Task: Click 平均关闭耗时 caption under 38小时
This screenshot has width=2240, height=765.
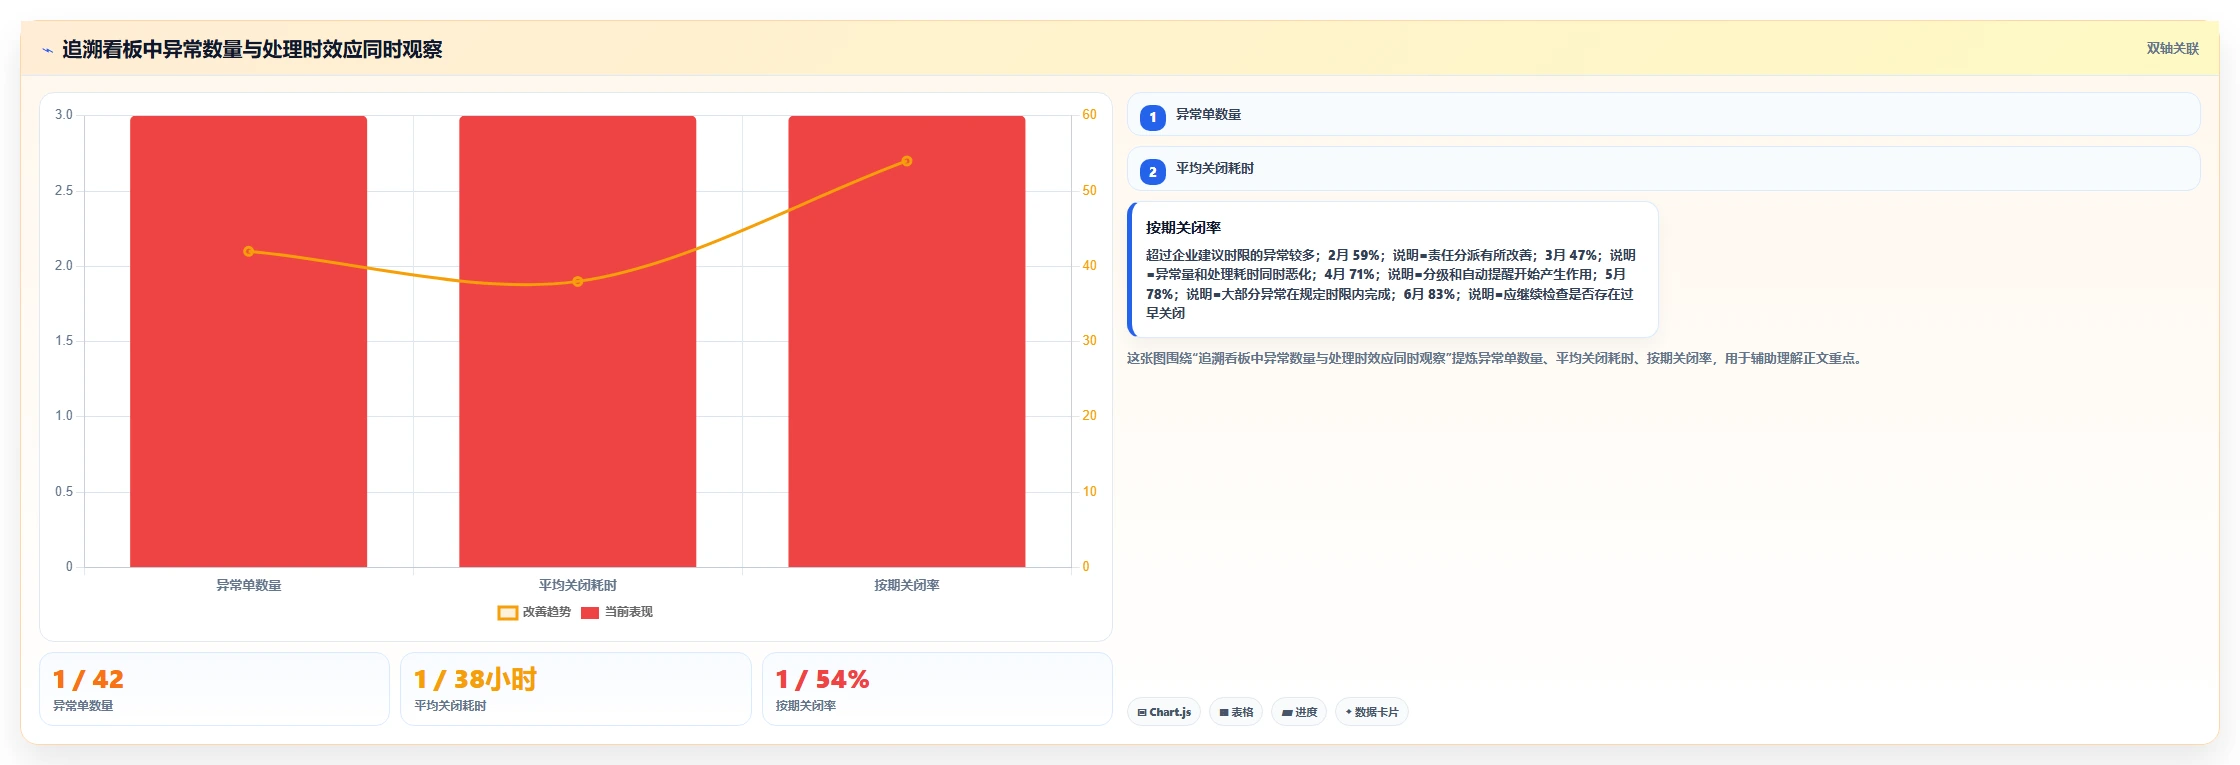Action: [450, 706]
